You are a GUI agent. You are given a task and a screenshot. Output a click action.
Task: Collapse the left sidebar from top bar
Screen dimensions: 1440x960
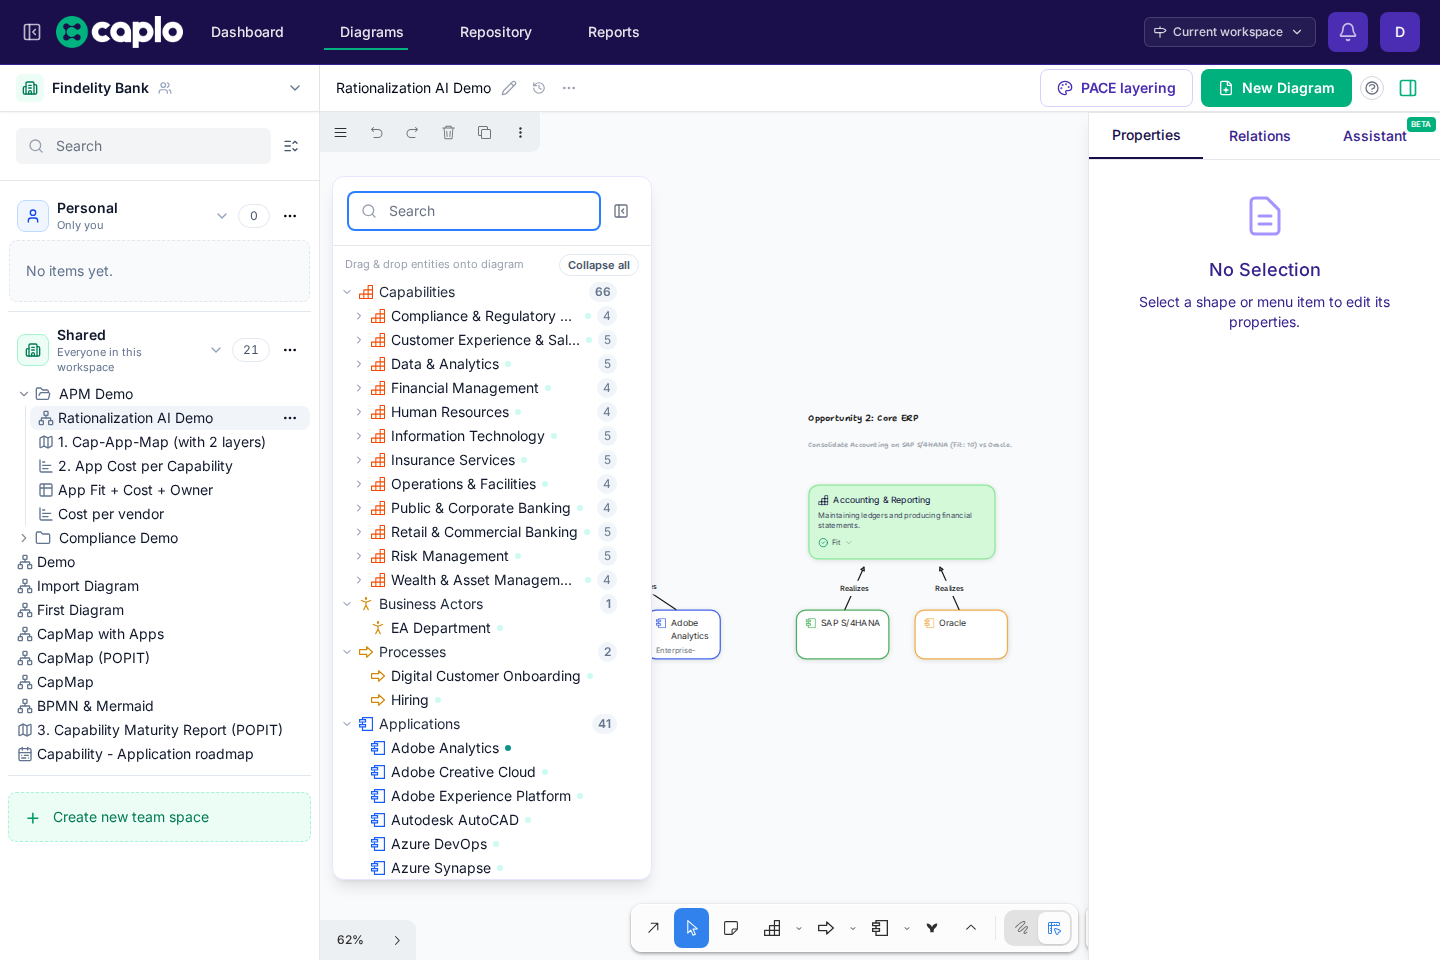click(32, 32)
